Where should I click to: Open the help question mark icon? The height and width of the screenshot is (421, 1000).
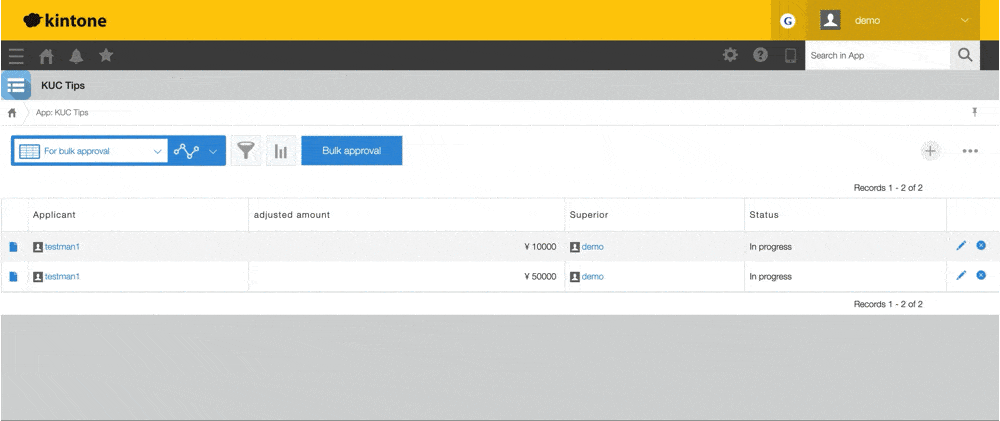760,55
